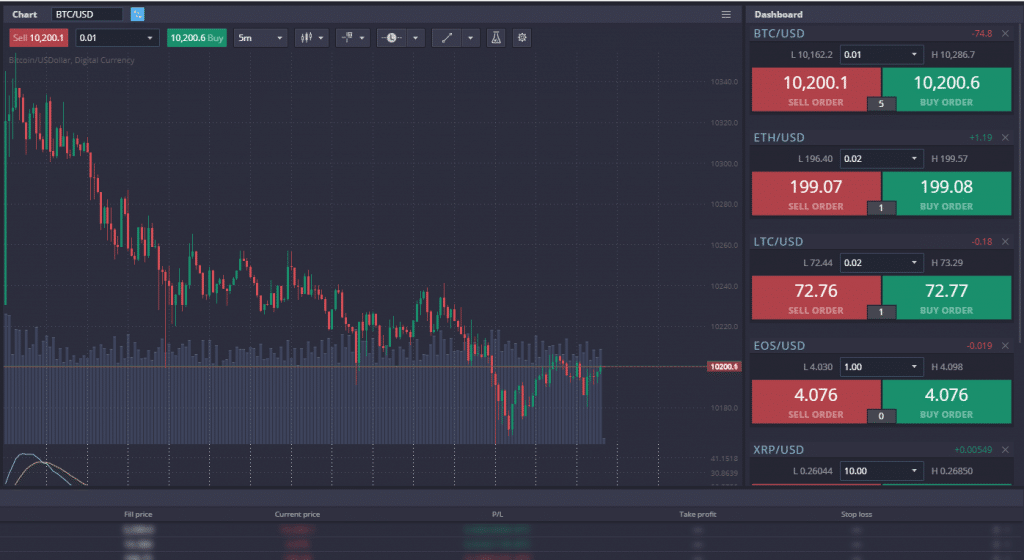Click the LTC/USD low value L 72.44
The width and height of the screenshot is (1024, 560).
tap(818, 263)
